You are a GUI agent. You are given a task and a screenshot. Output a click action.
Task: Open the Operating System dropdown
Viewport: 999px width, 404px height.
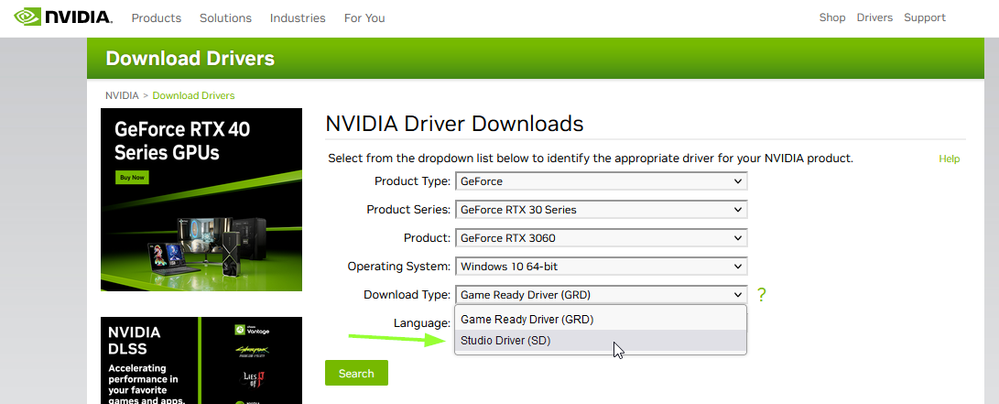coord(601,267)
